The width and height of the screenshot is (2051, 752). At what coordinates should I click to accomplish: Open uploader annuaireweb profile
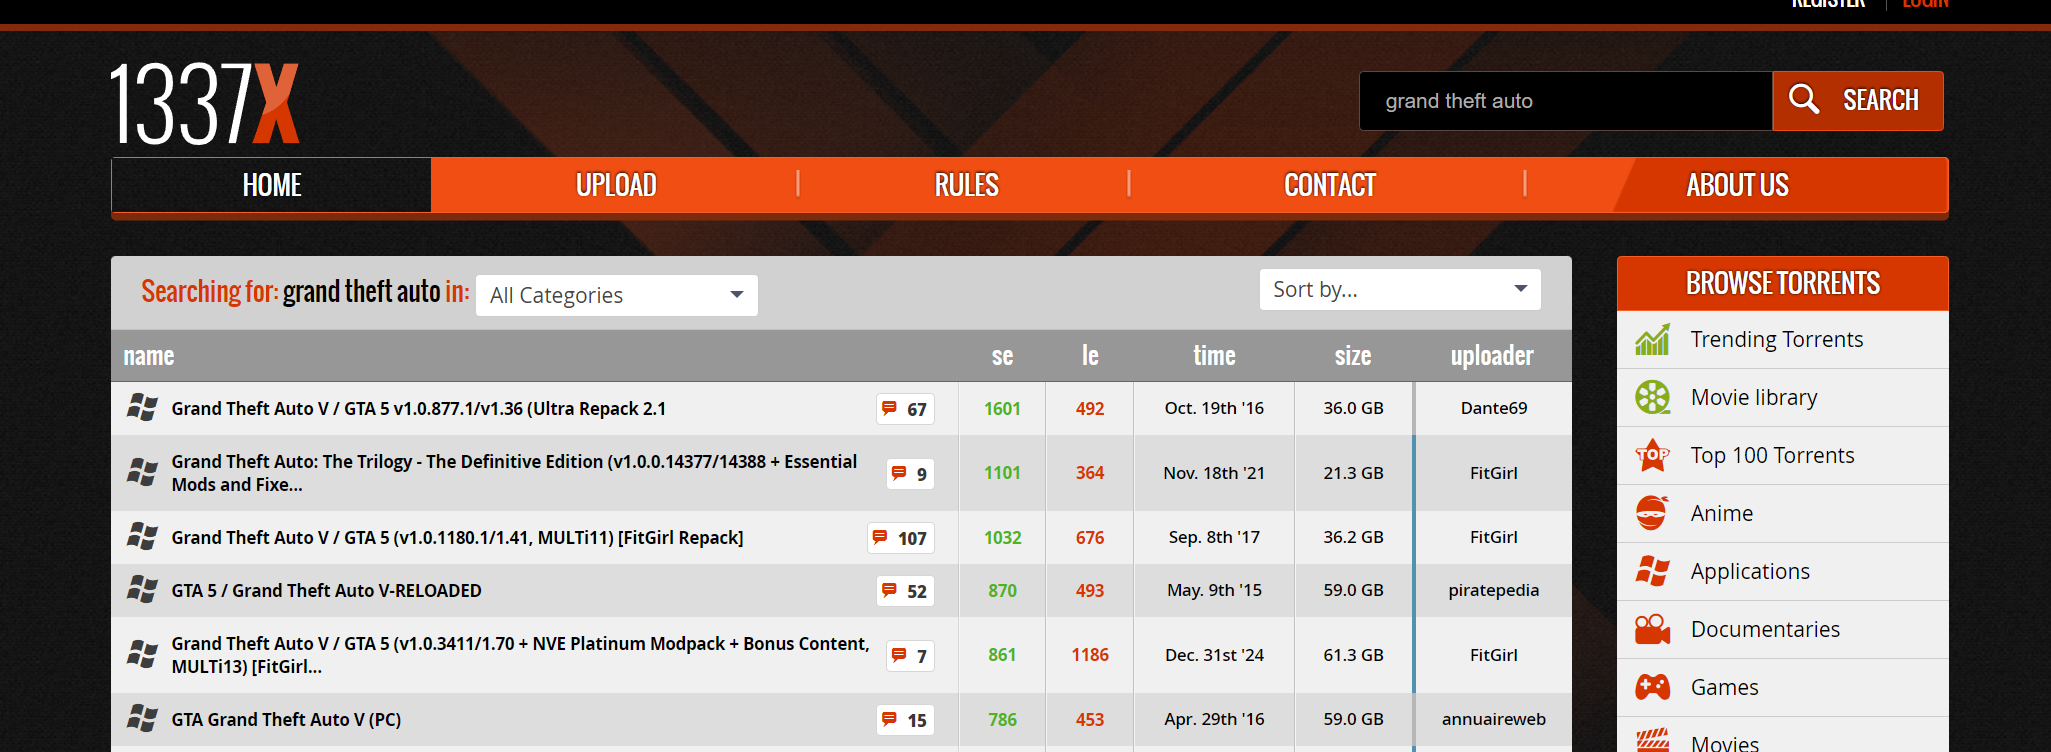pyautogui.click(x=1494, y=719)
